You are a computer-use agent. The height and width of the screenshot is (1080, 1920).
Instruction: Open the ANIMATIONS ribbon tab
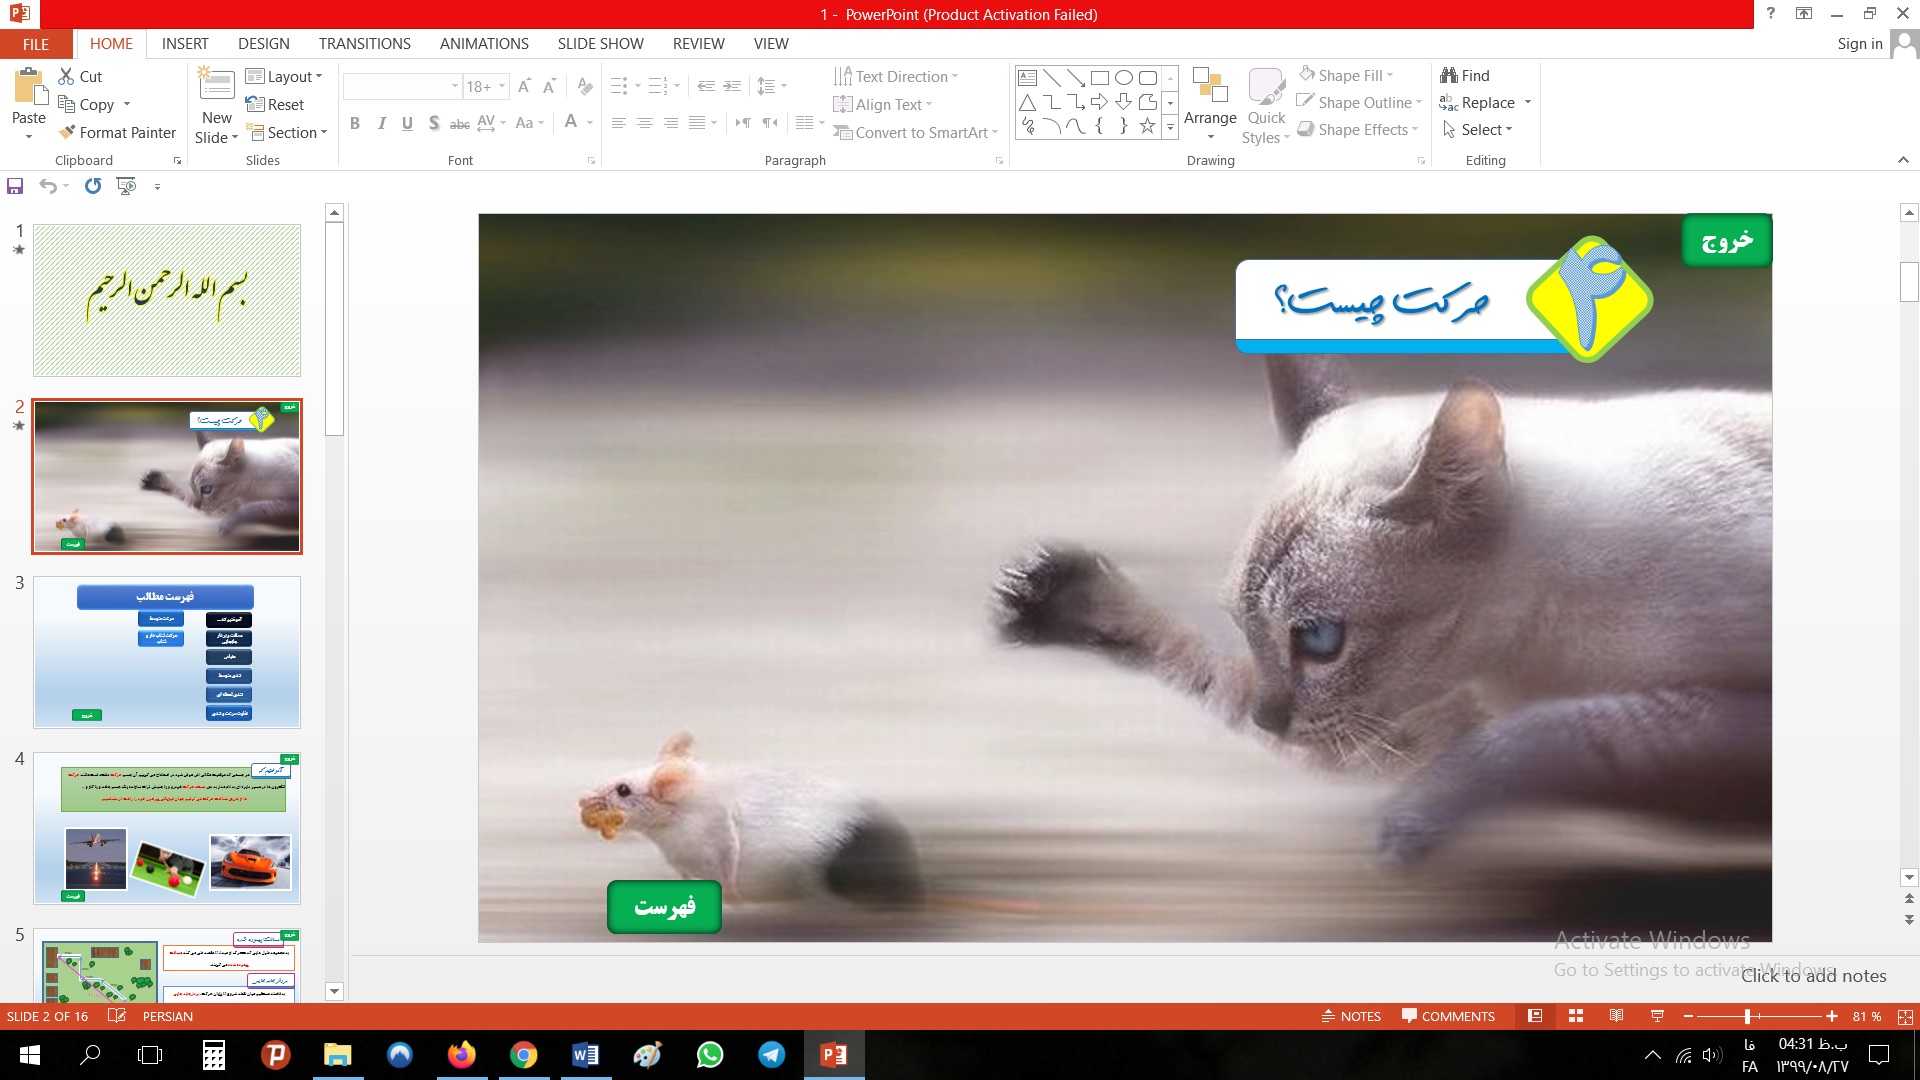484,44
